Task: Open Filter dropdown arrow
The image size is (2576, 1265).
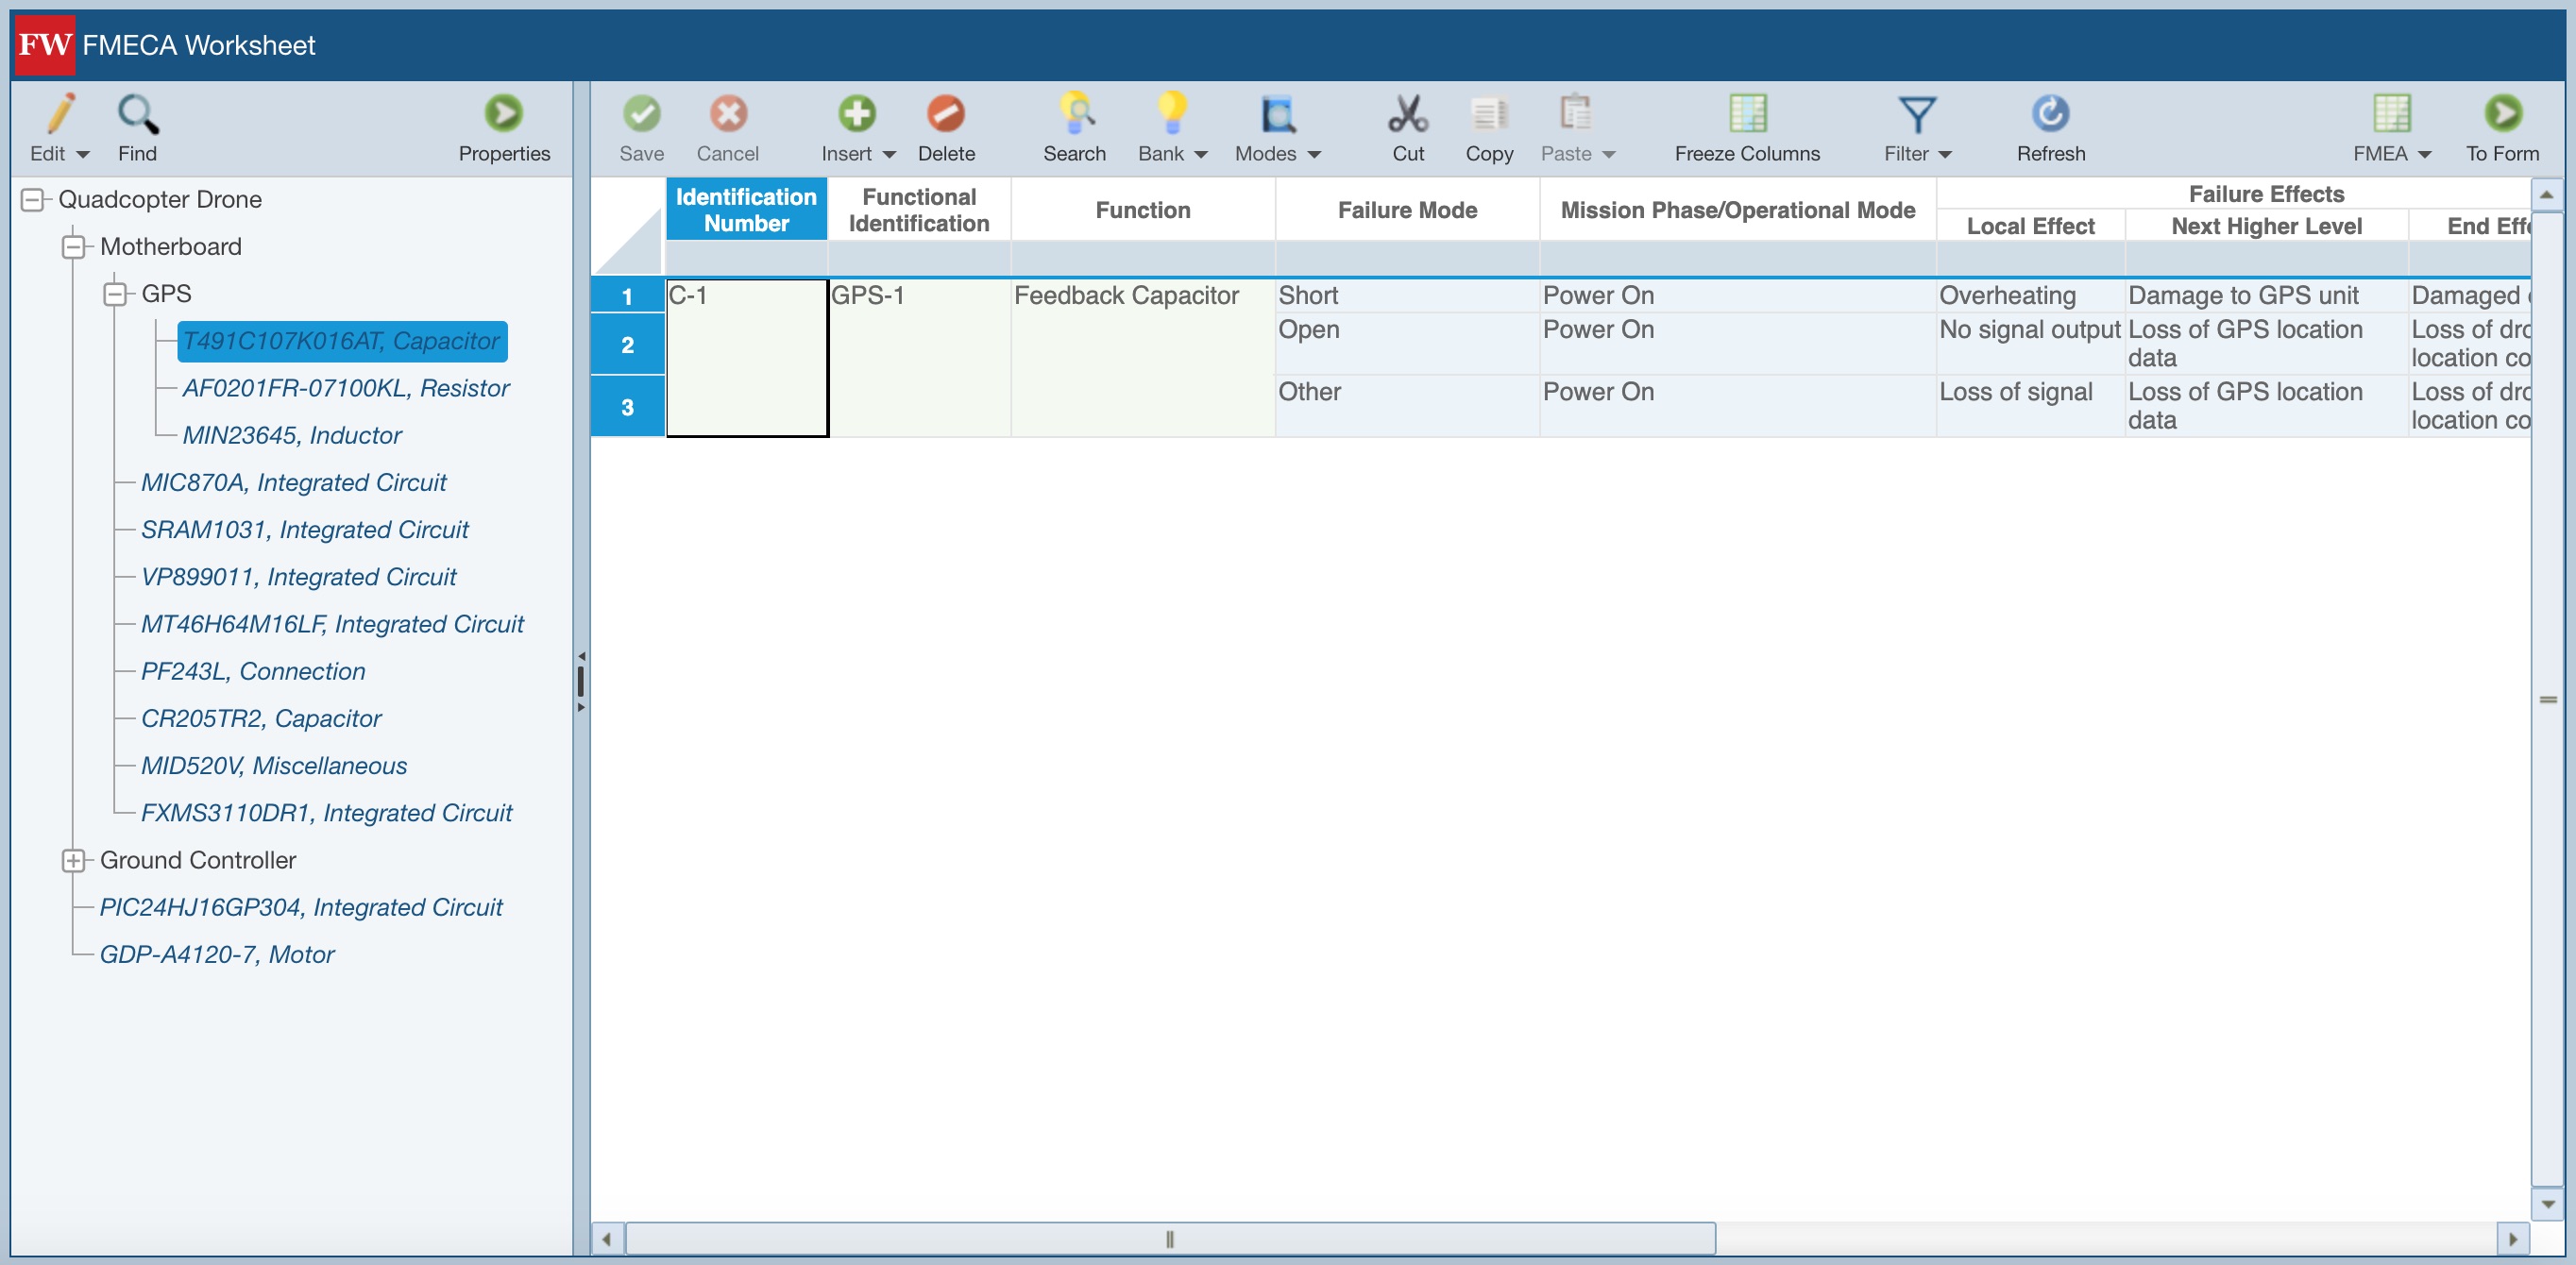Action: click(1945, 154)
